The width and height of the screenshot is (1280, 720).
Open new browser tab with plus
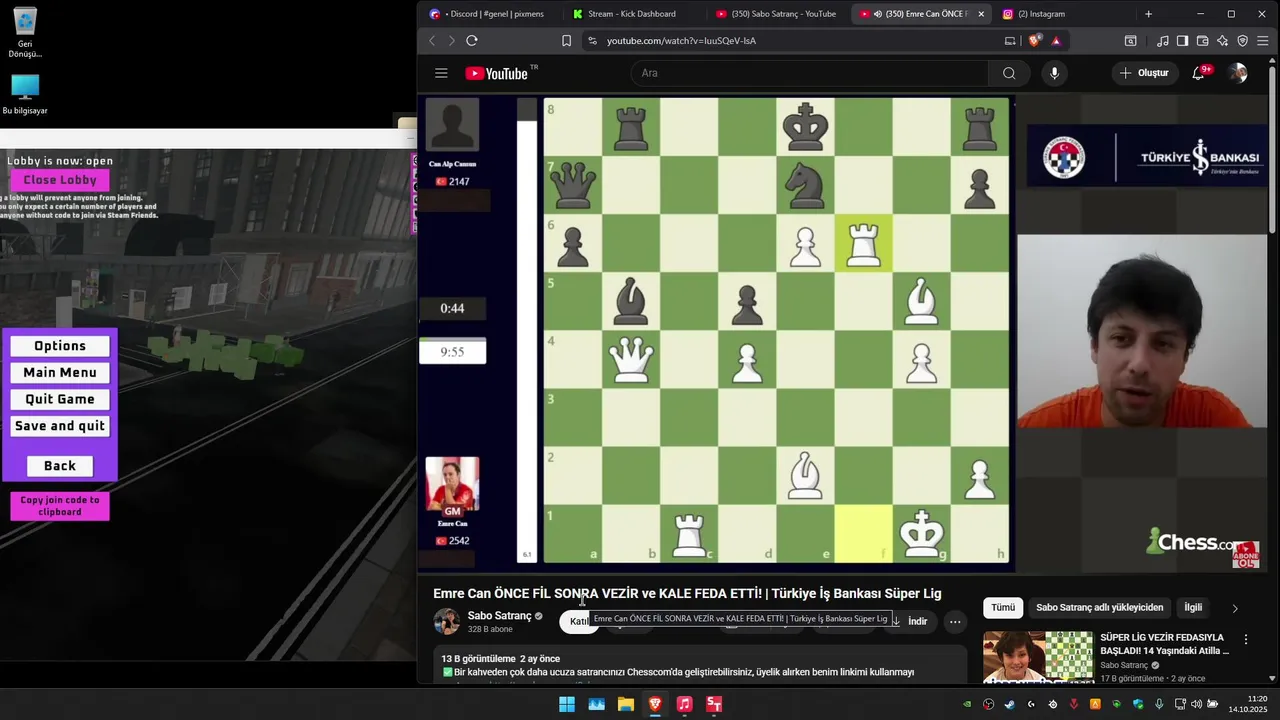(1148, 14)
